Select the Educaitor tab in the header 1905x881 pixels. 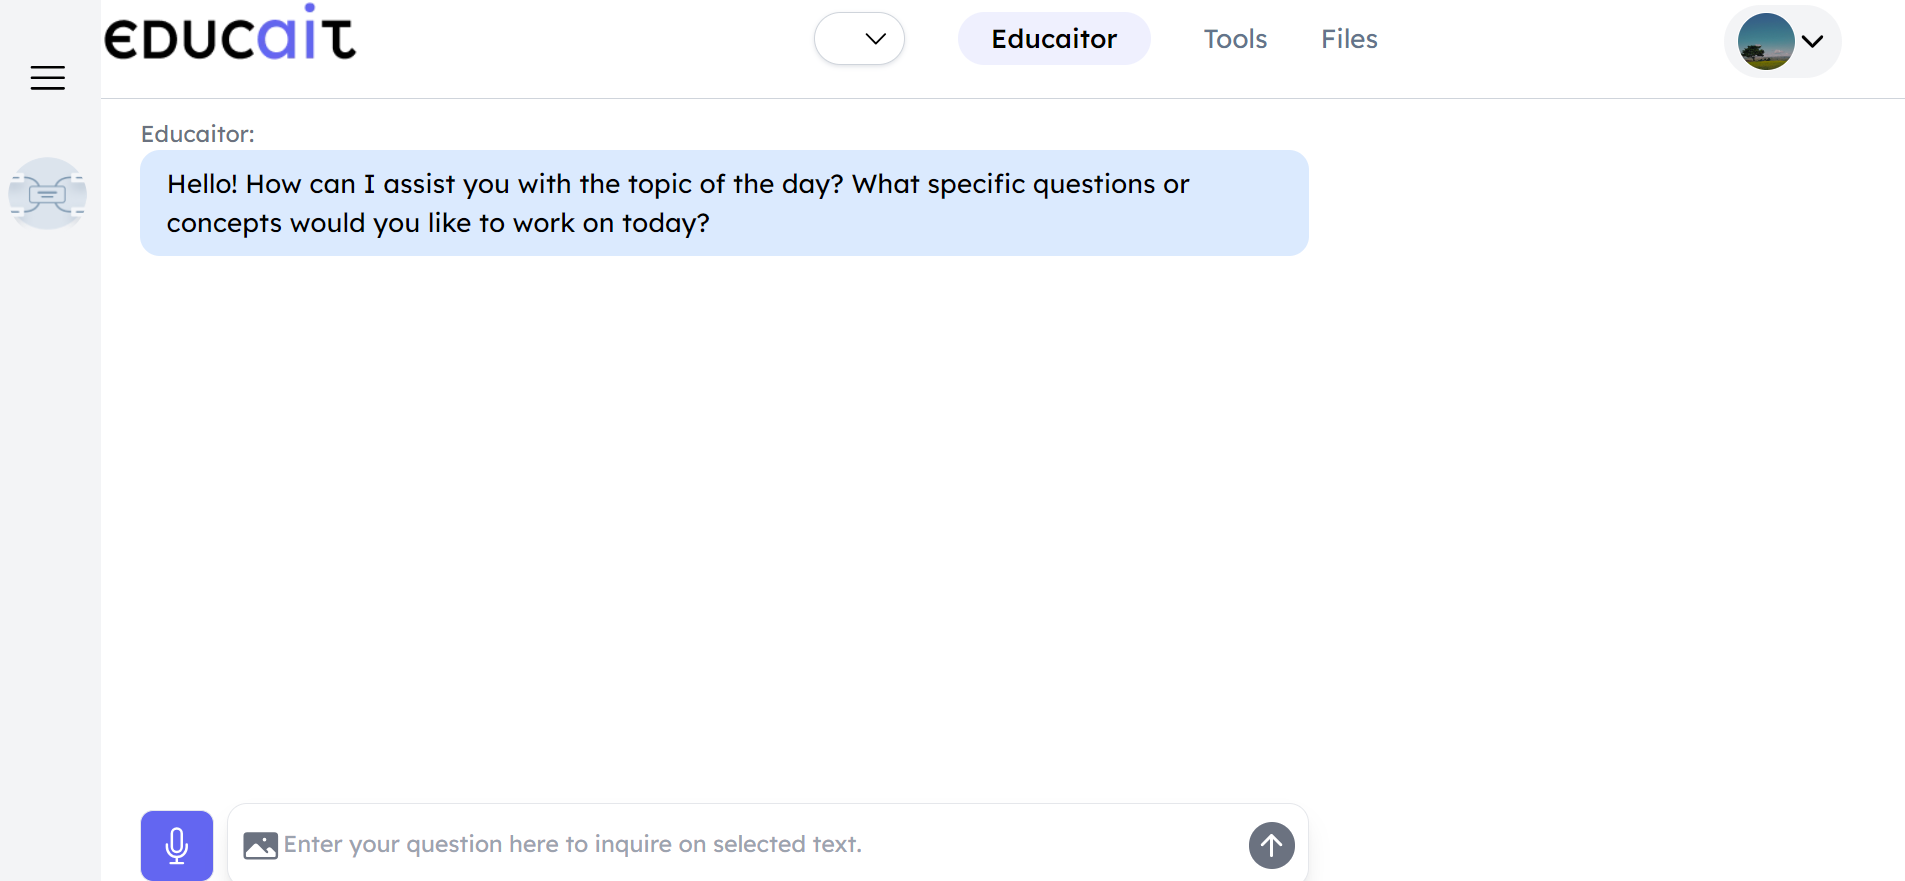coord(1054,39)
